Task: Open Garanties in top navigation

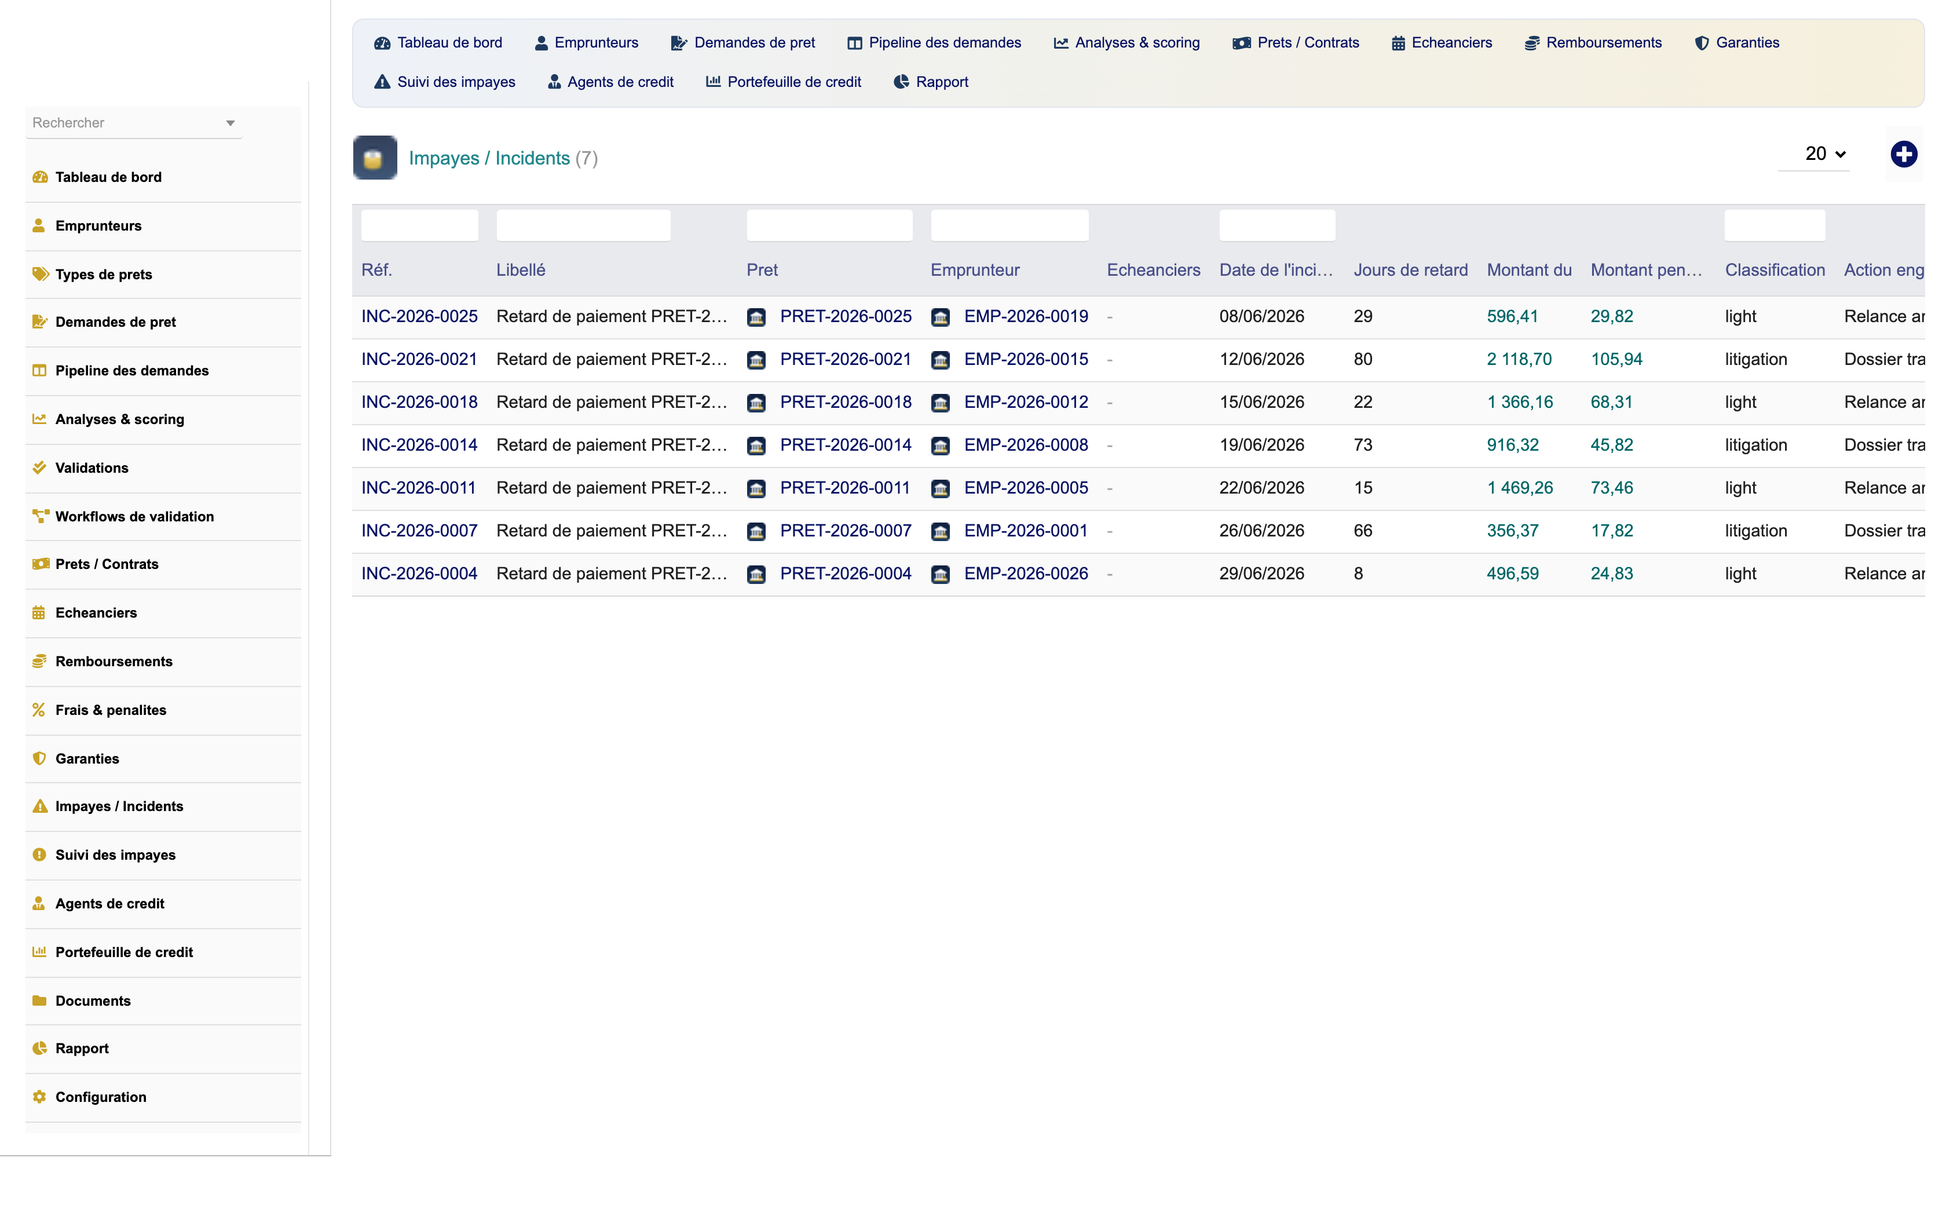Action: tap(1737, 43)
